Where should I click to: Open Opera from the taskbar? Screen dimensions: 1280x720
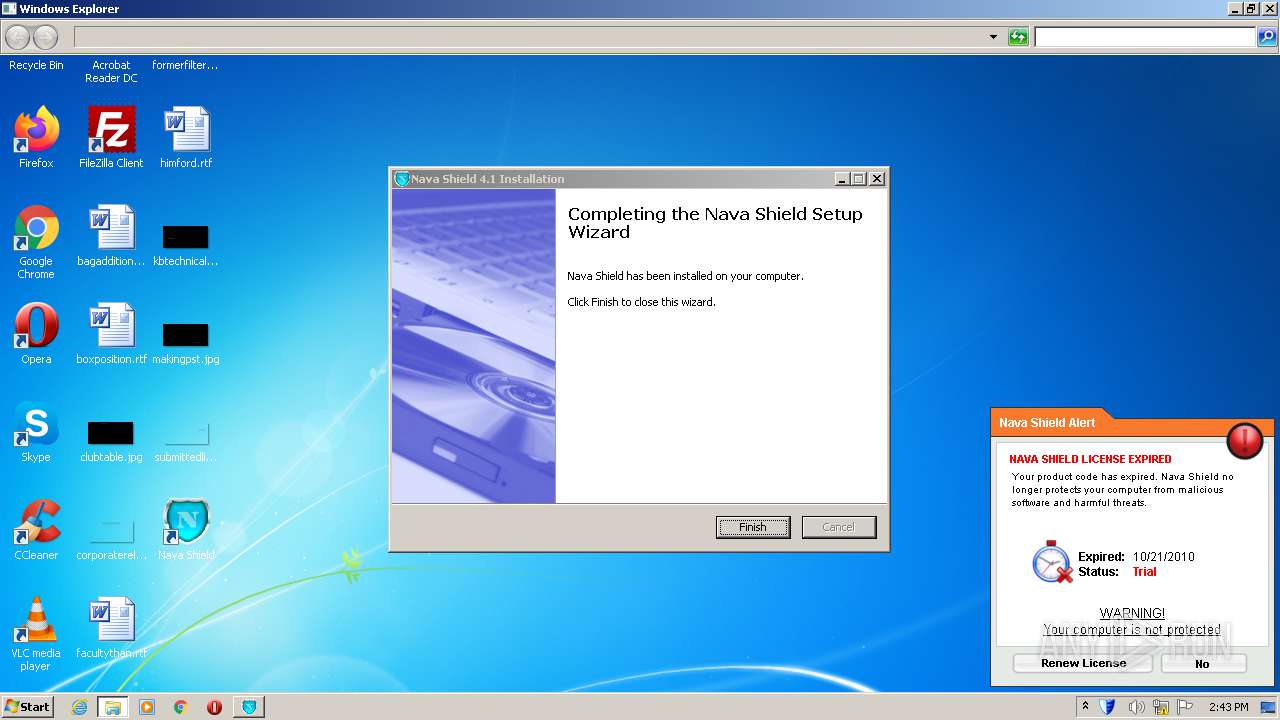tap(214, 707)
